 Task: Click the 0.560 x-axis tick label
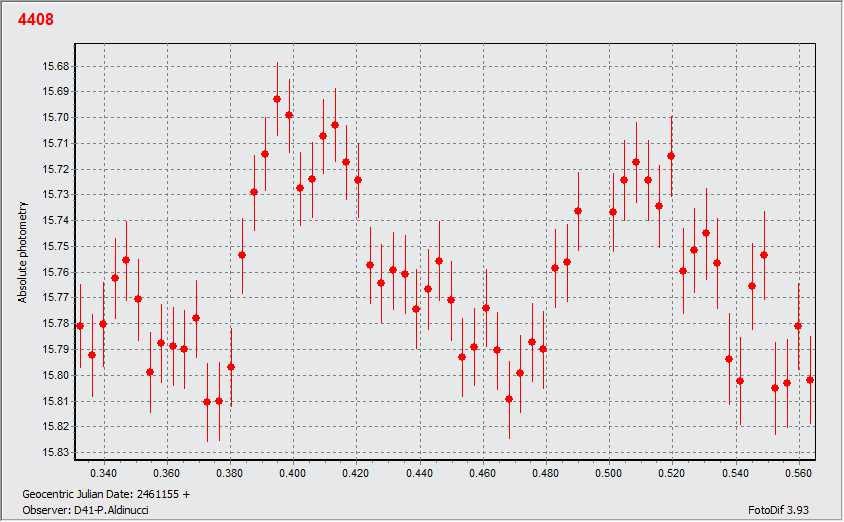(799, 473)
